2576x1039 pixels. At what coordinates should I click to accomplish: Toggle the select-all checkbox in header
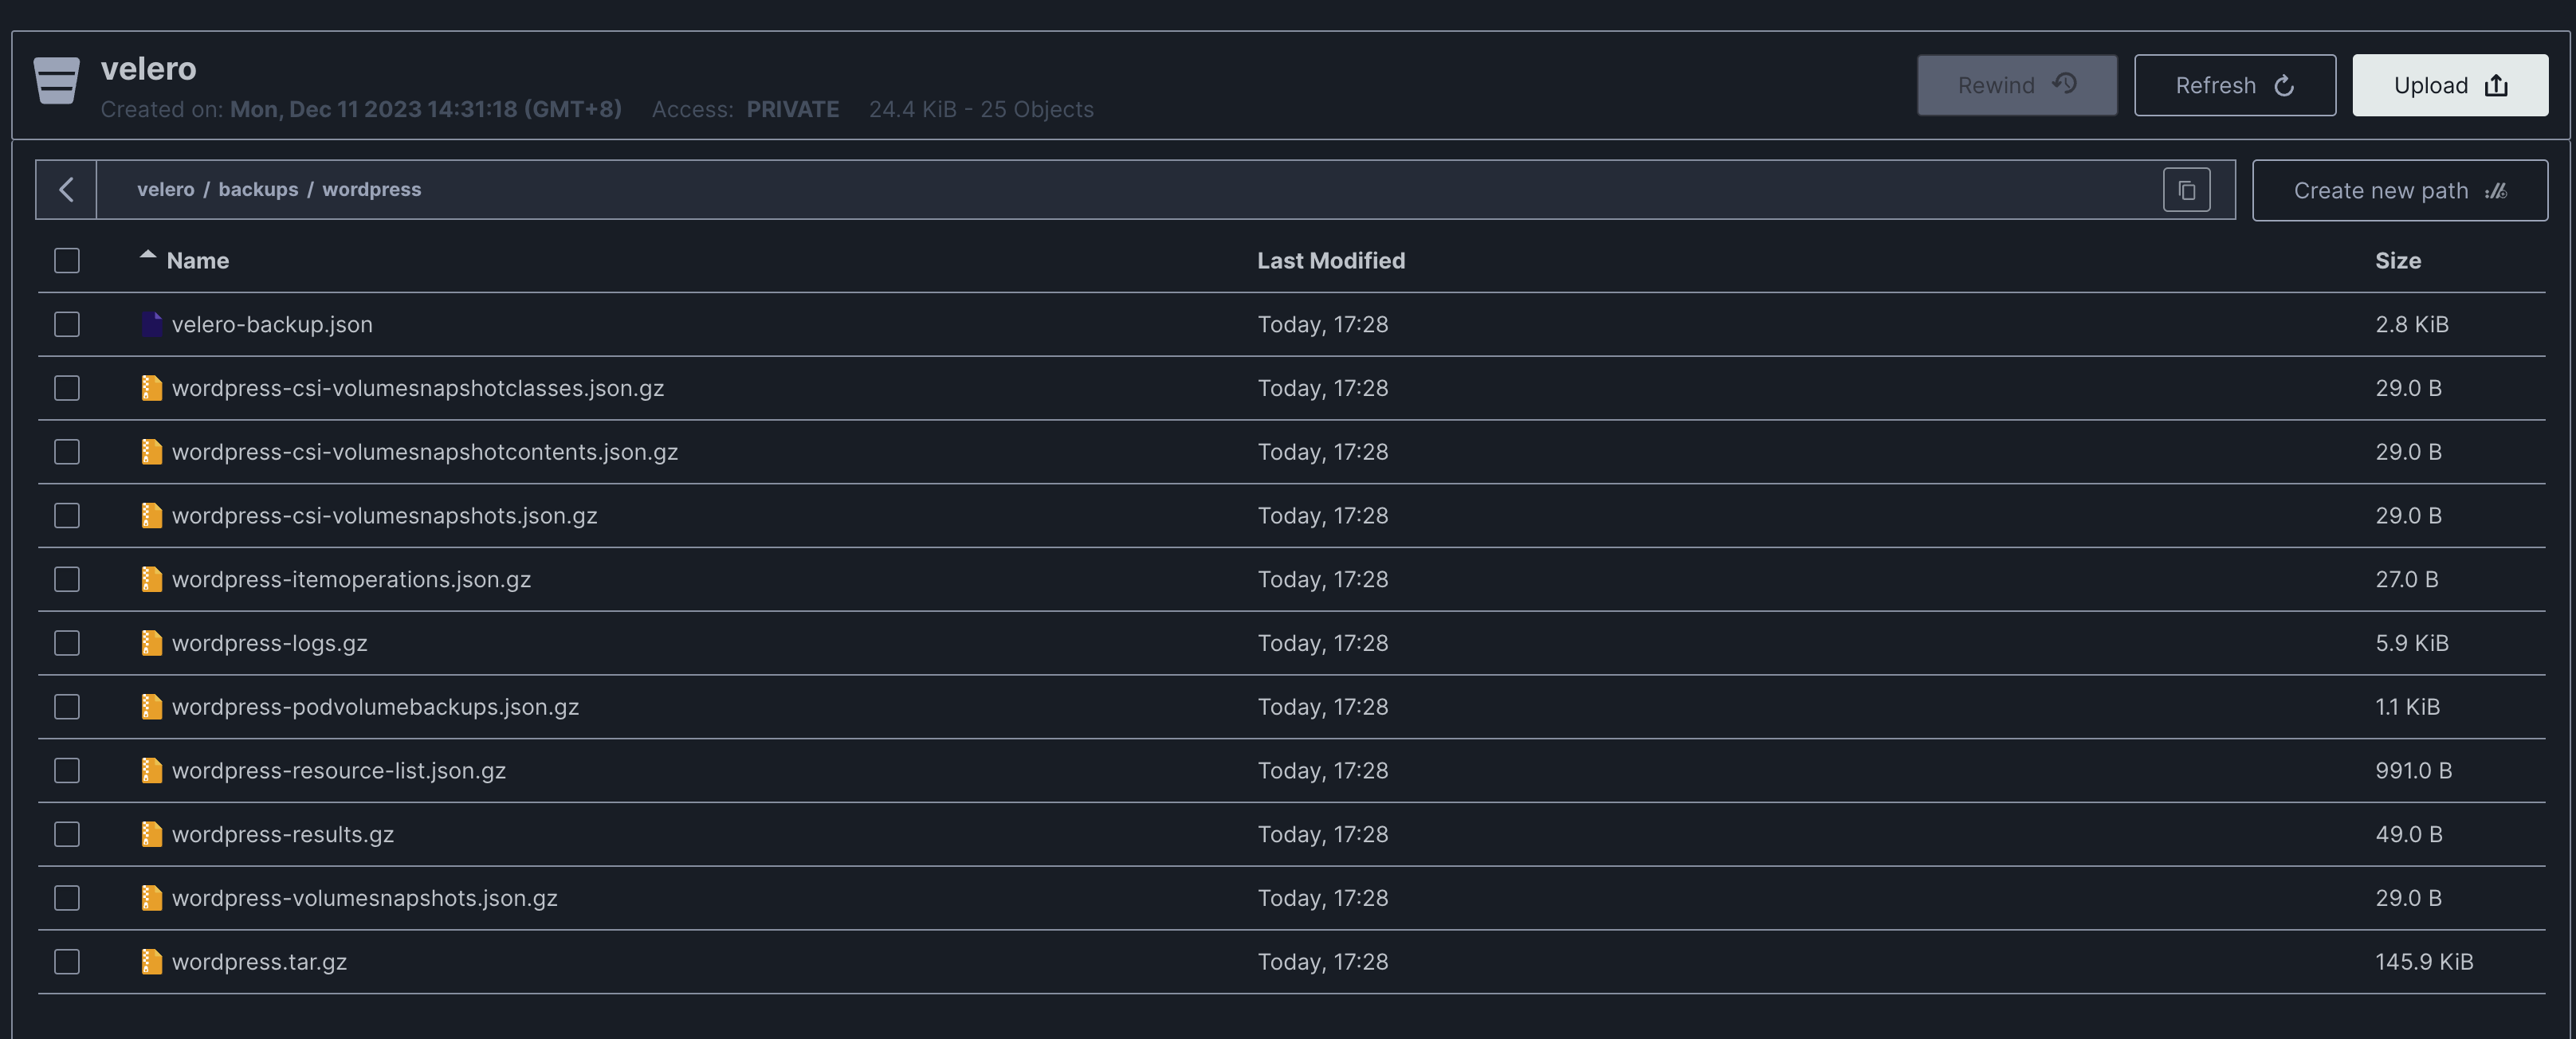pos(67,261)
